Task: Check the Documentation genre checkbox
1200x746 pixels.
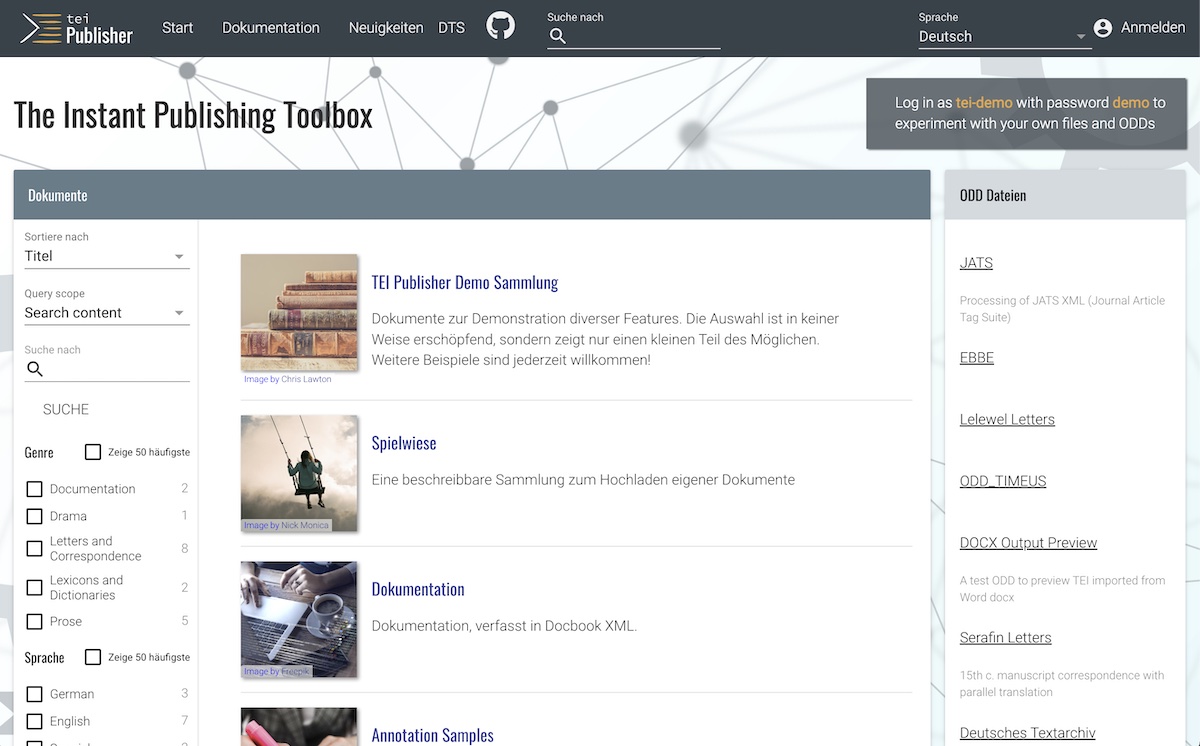Action: (35, 489)
